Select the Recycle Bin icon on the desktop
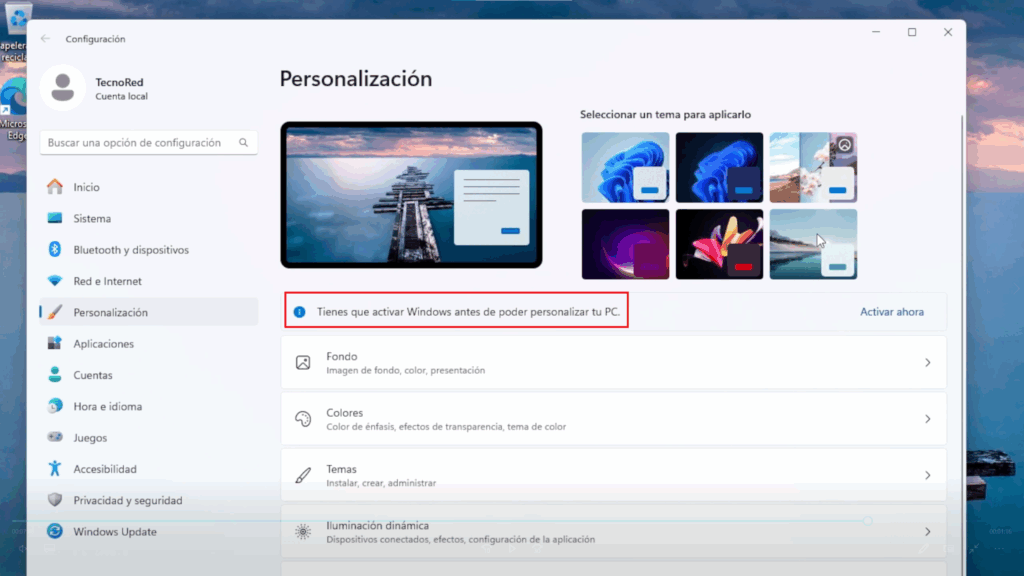Viewport: 1024px width, 576px height. [x=17, y=20]
